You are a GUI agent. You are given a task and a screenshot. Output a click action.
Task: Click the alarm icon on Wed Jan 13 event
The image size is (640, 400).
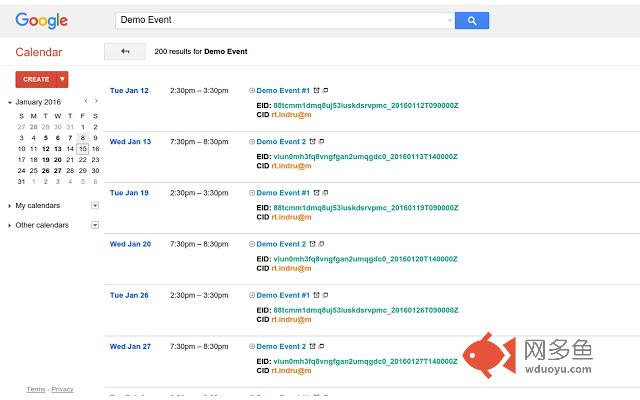coord(313,142)
